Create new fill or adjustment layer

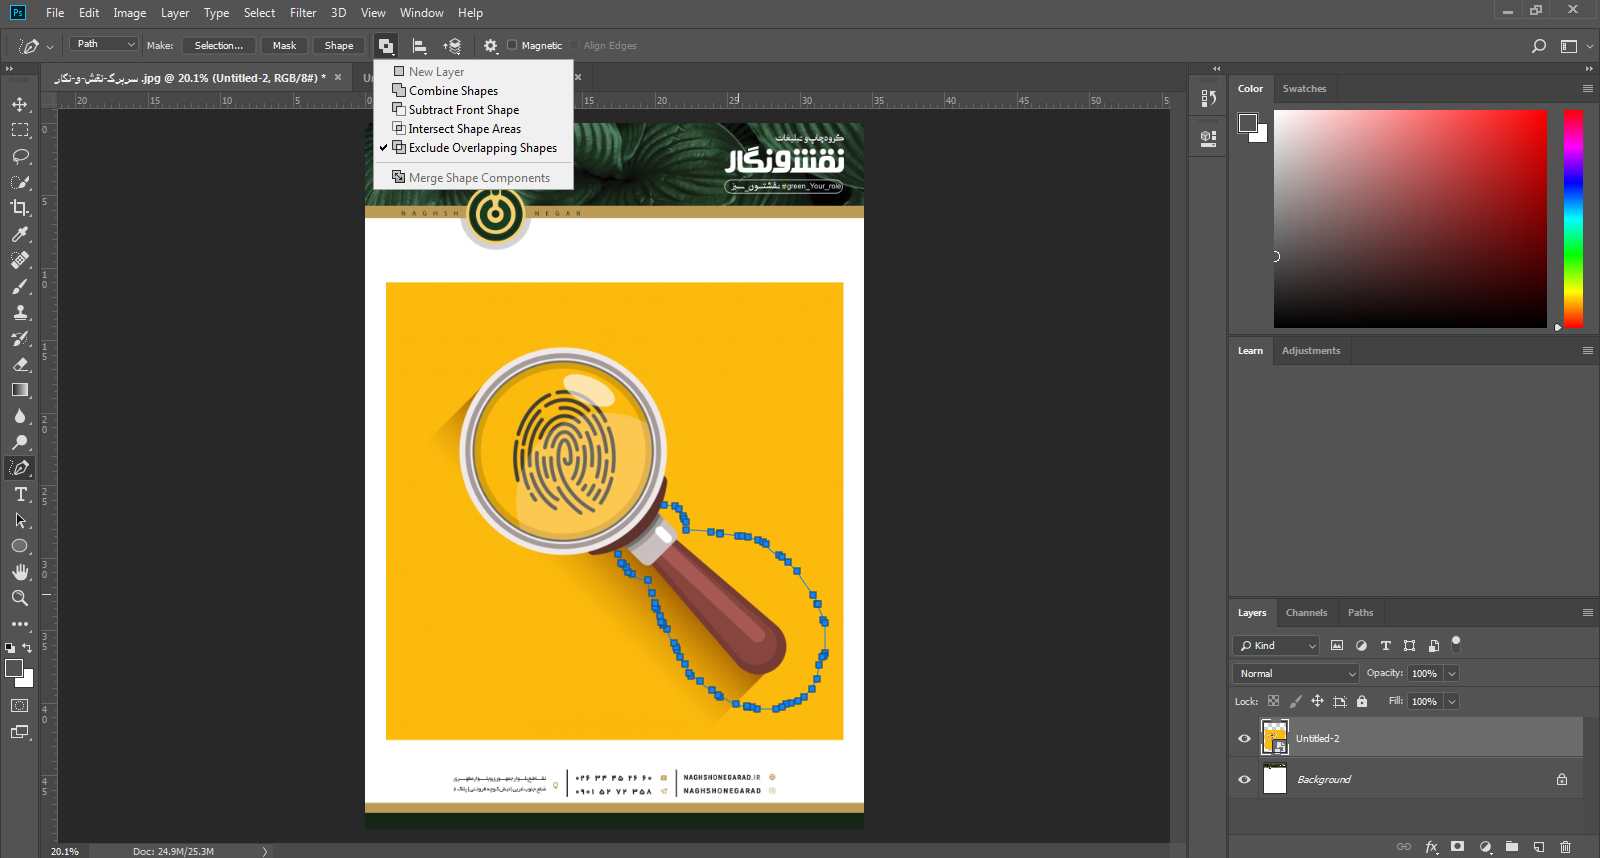pyautogui.click(x=1485, y=846)
